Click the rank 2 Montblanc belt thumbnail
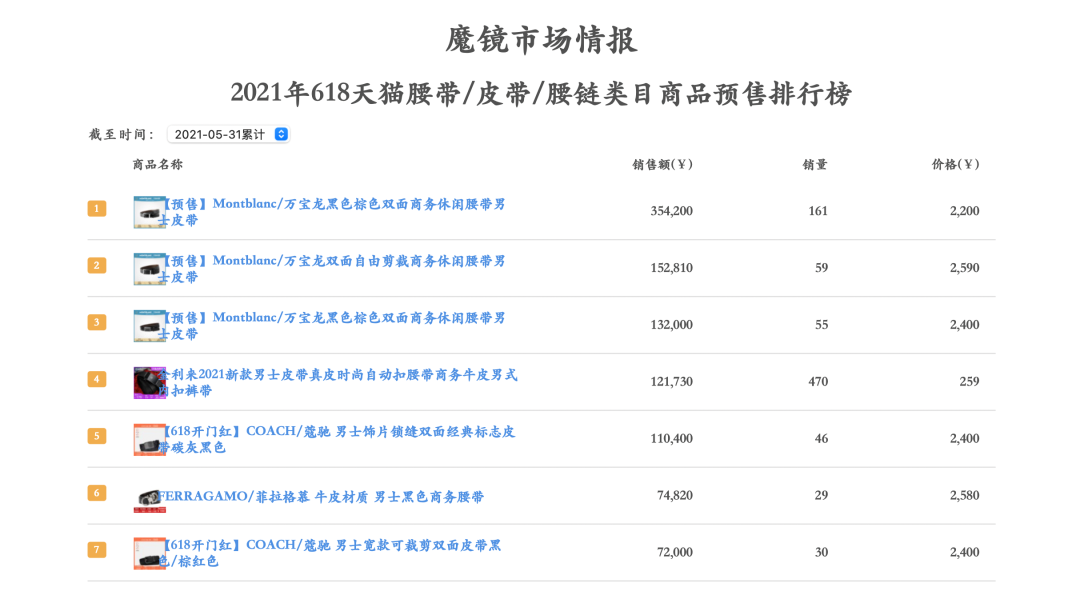 [149, 269]
